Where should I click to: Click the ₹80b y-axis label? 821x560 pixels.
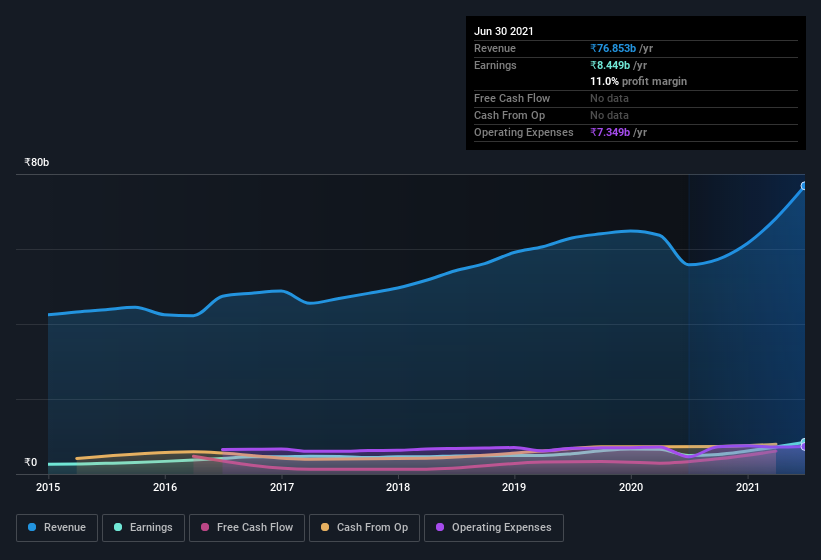coord(37,162)
